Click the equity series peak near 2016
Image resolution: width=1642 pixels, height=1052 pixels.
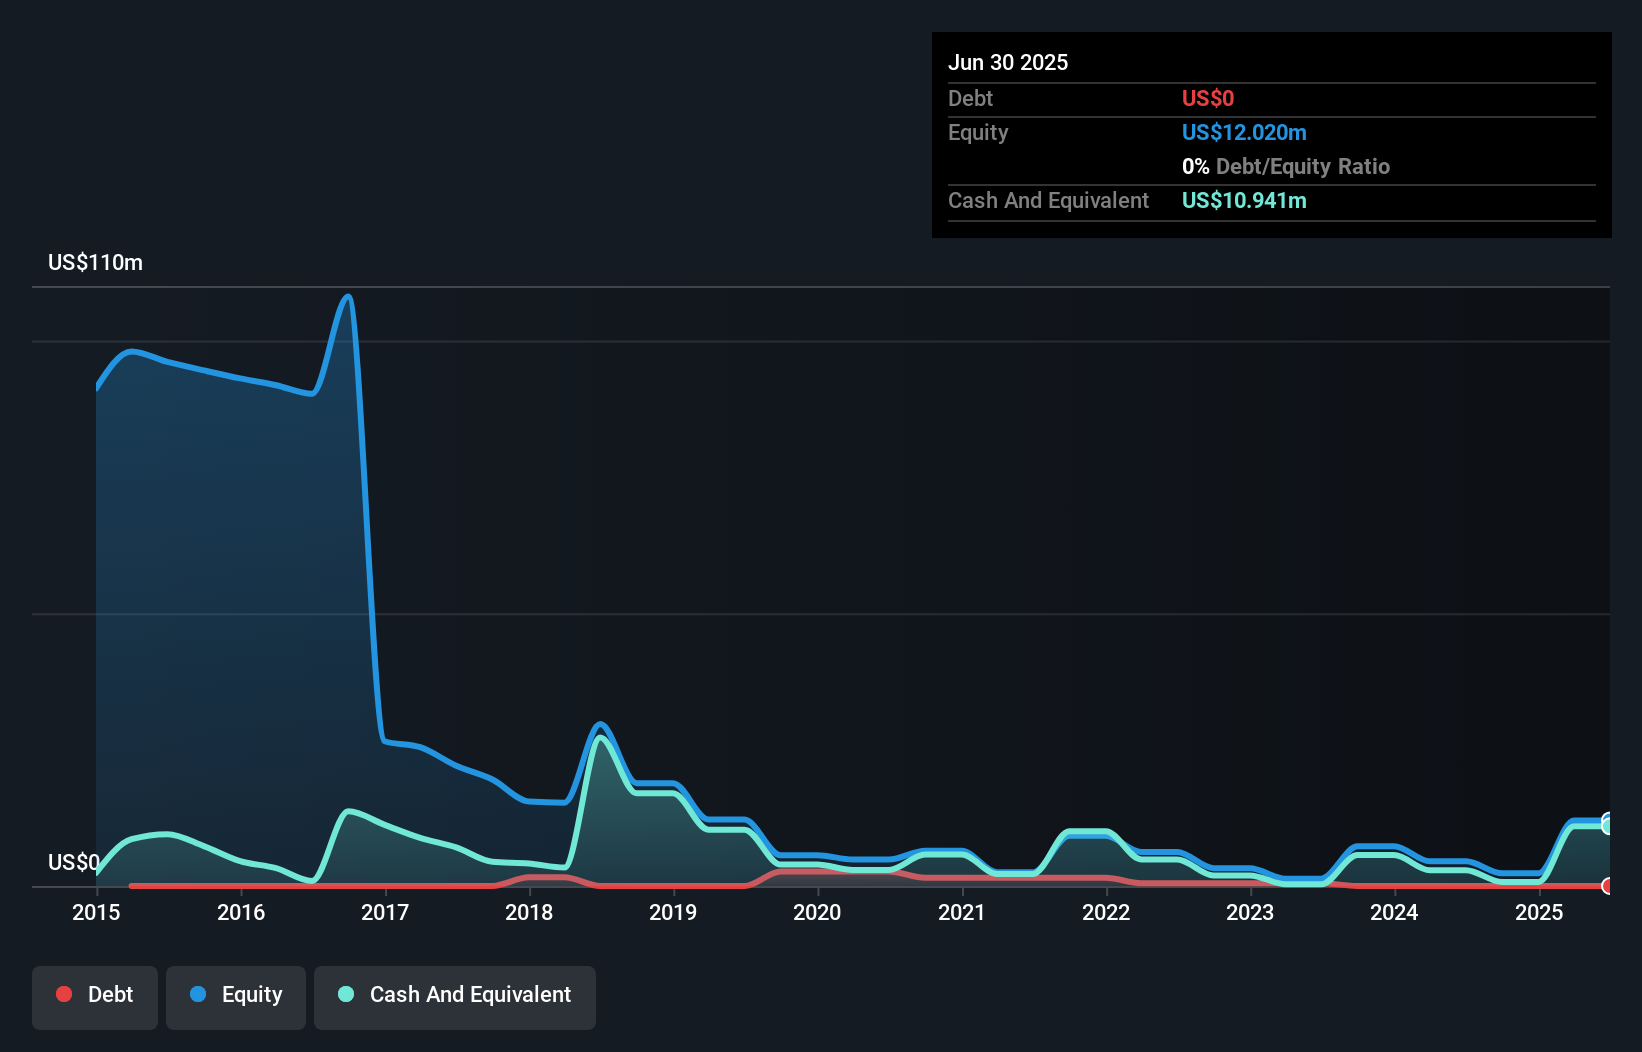coord(347,297)
